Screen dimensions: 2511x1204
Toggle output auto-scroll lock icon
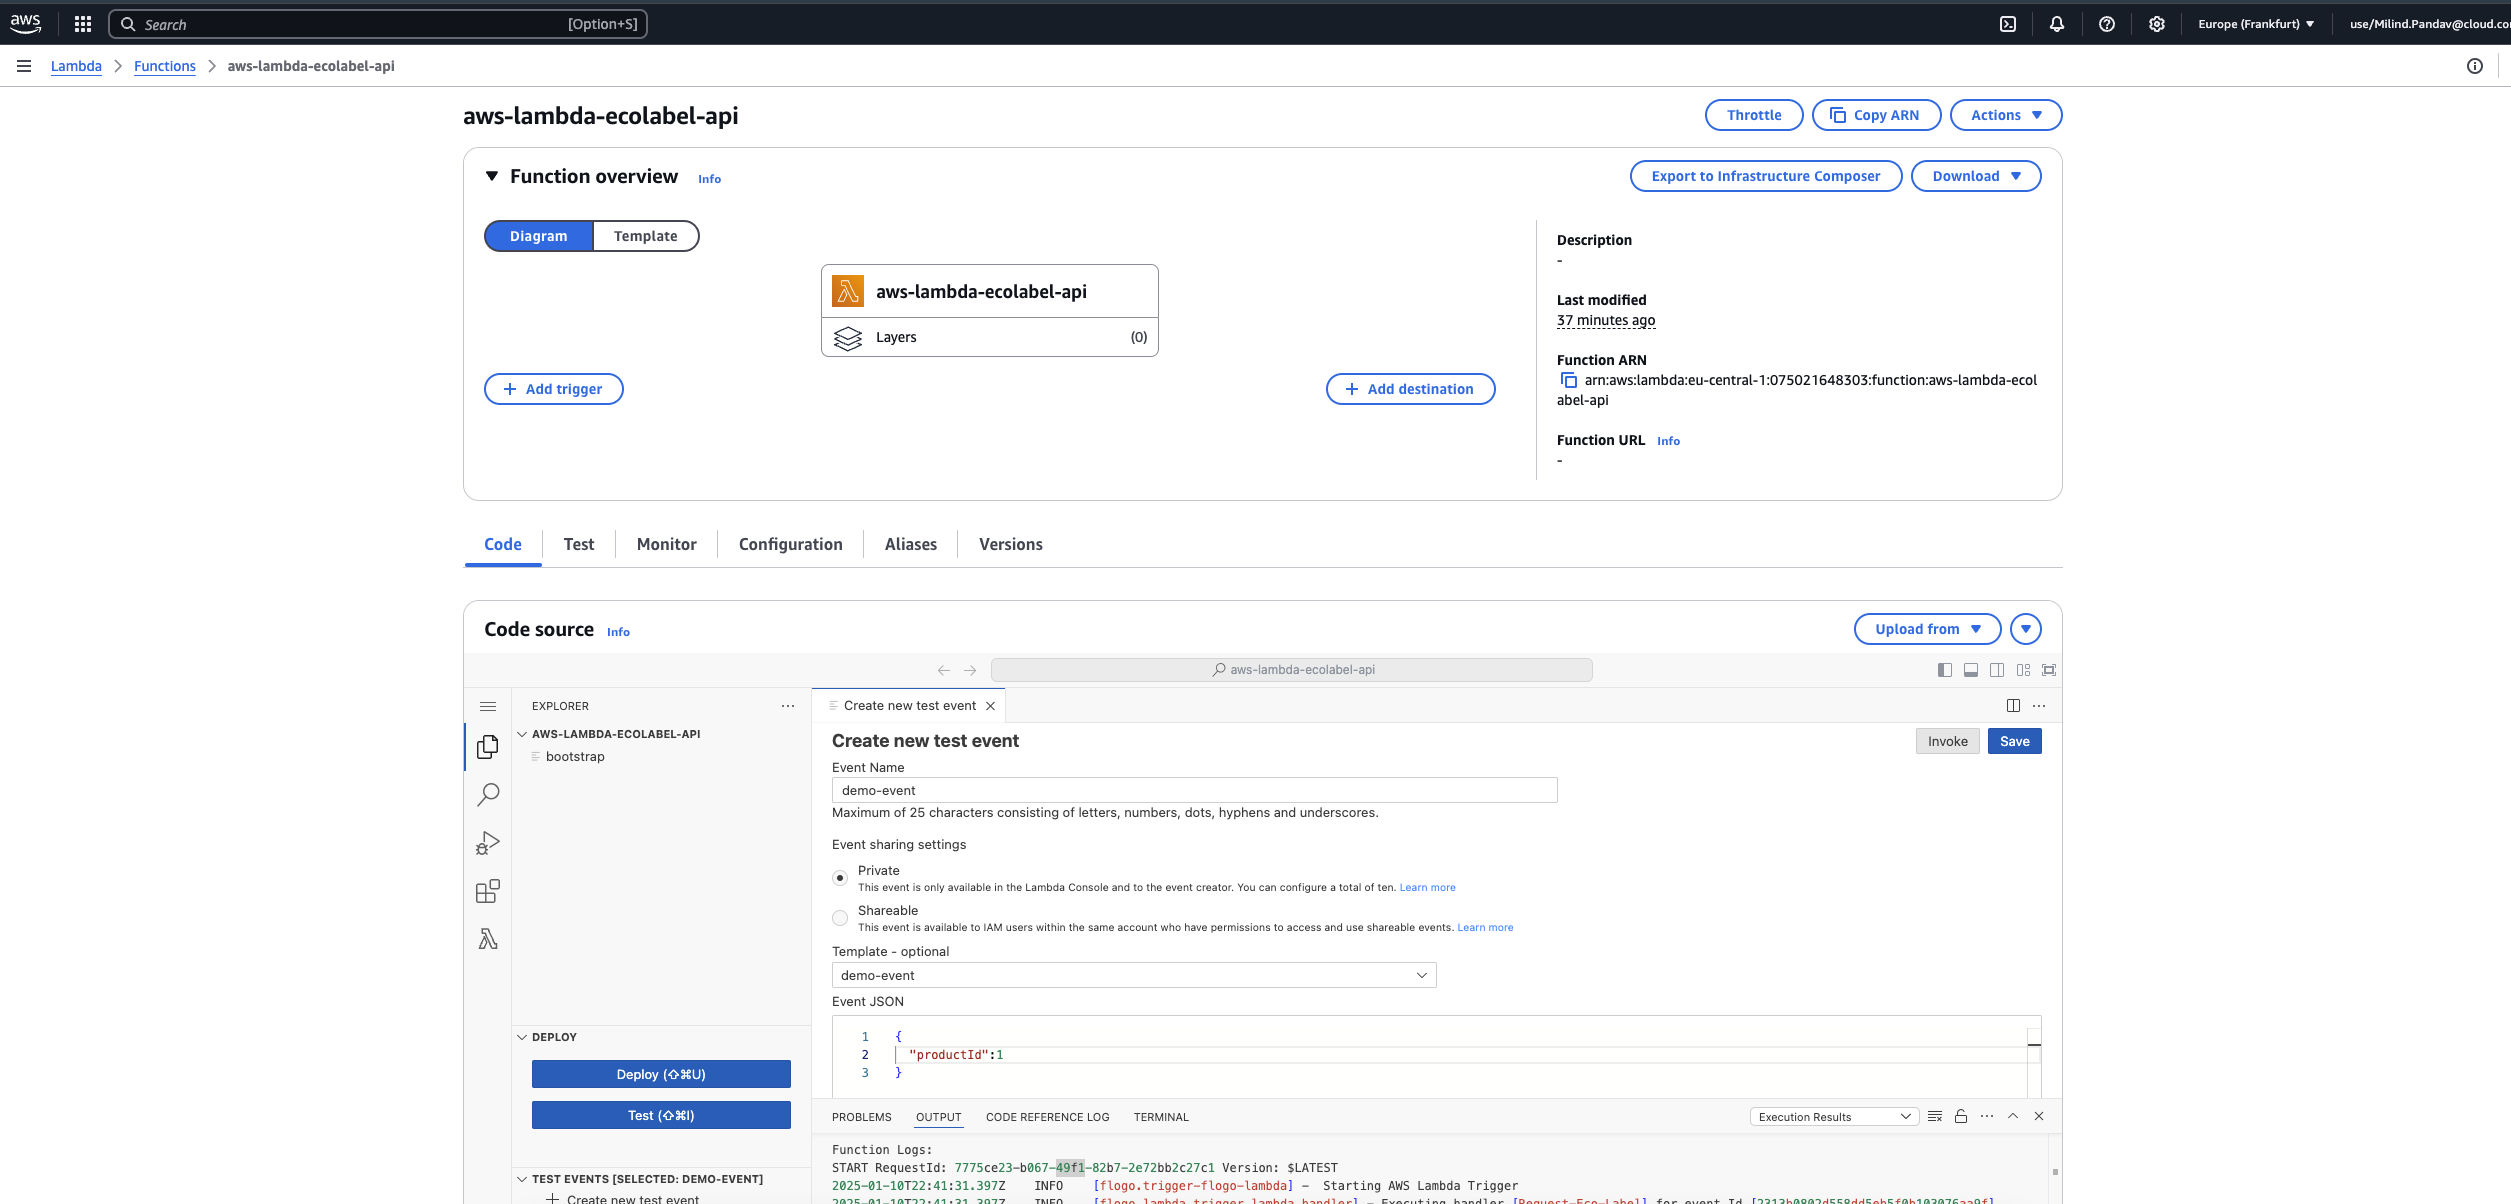click(x=1961, y=1116)
